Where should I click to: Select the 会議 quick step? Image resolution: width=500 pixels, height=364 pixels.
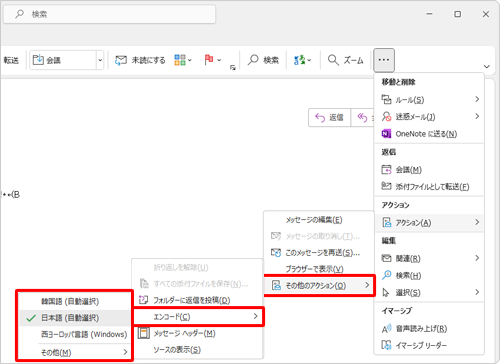(x=63, y=60)
